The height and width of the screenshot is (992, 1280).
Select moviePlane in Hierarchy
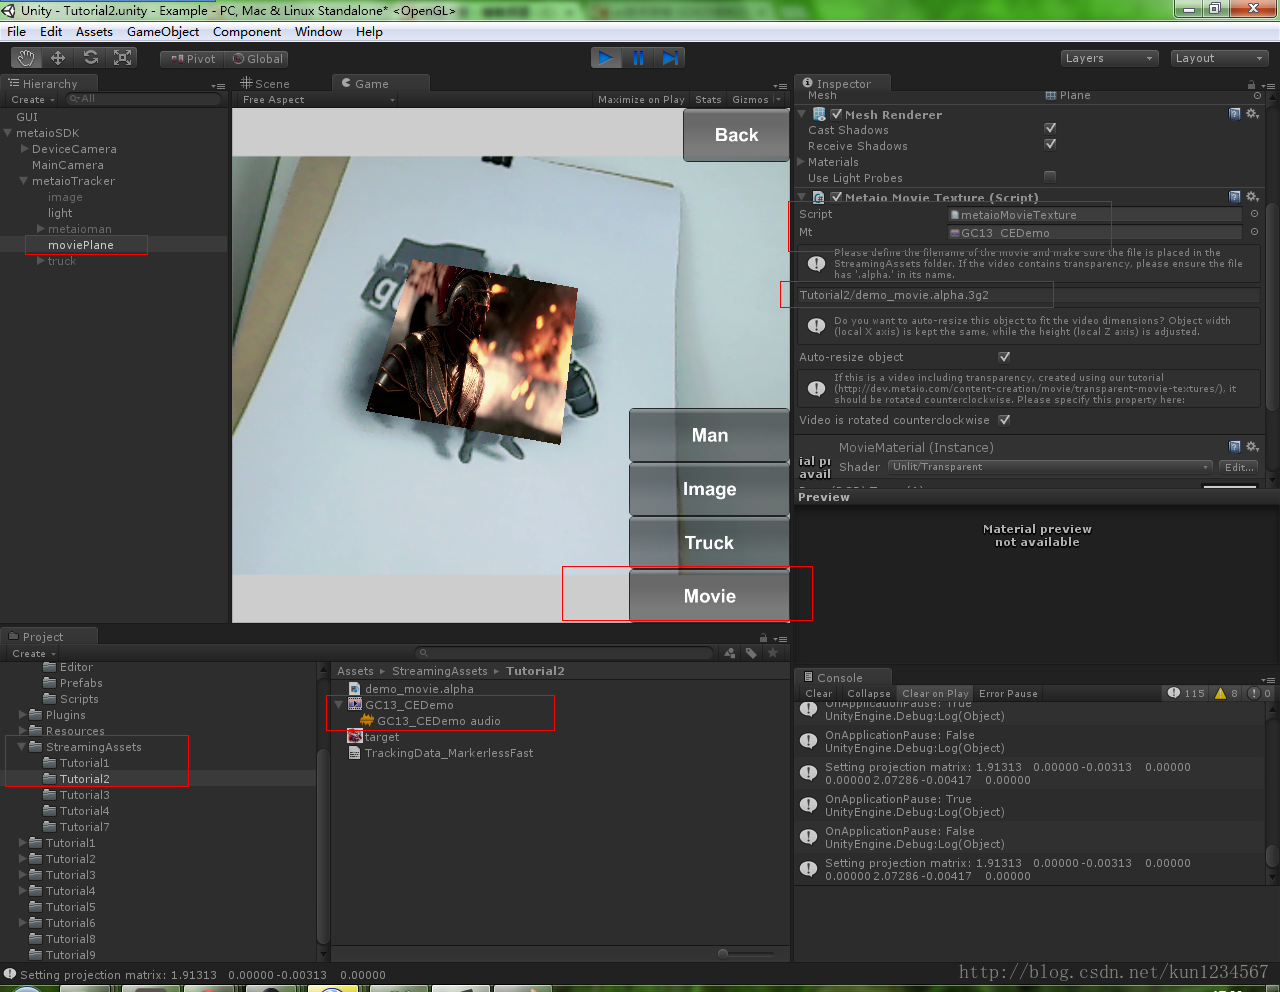81,245
